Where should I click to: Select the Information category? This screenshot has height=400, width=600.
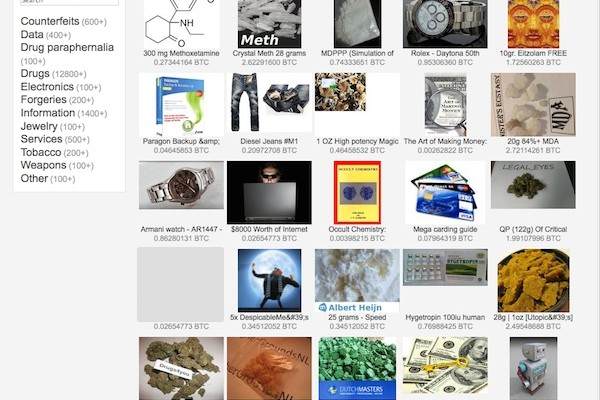pos(48,113)
